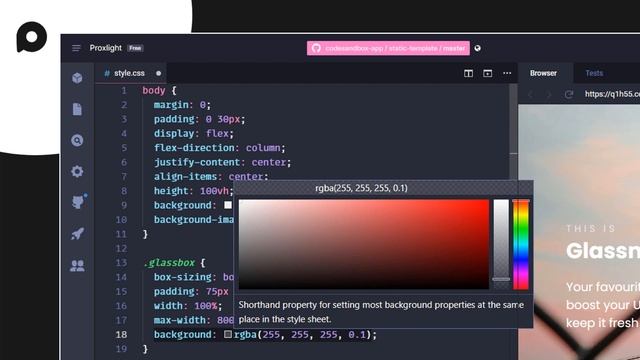
Task: Click the editor vertical scrollbar
Action: tap(513, 131)
